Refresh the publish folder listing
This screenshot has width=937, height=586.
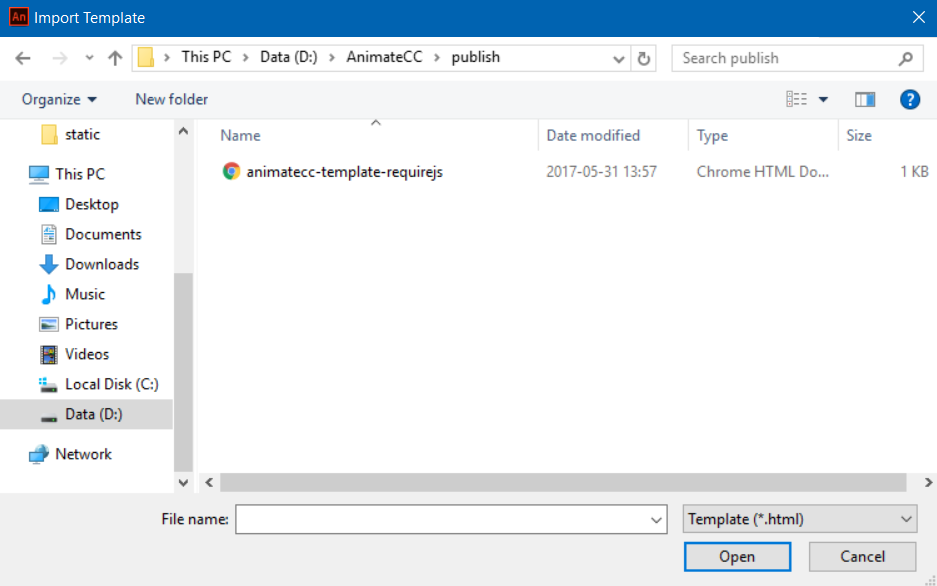tap(644, 58)
